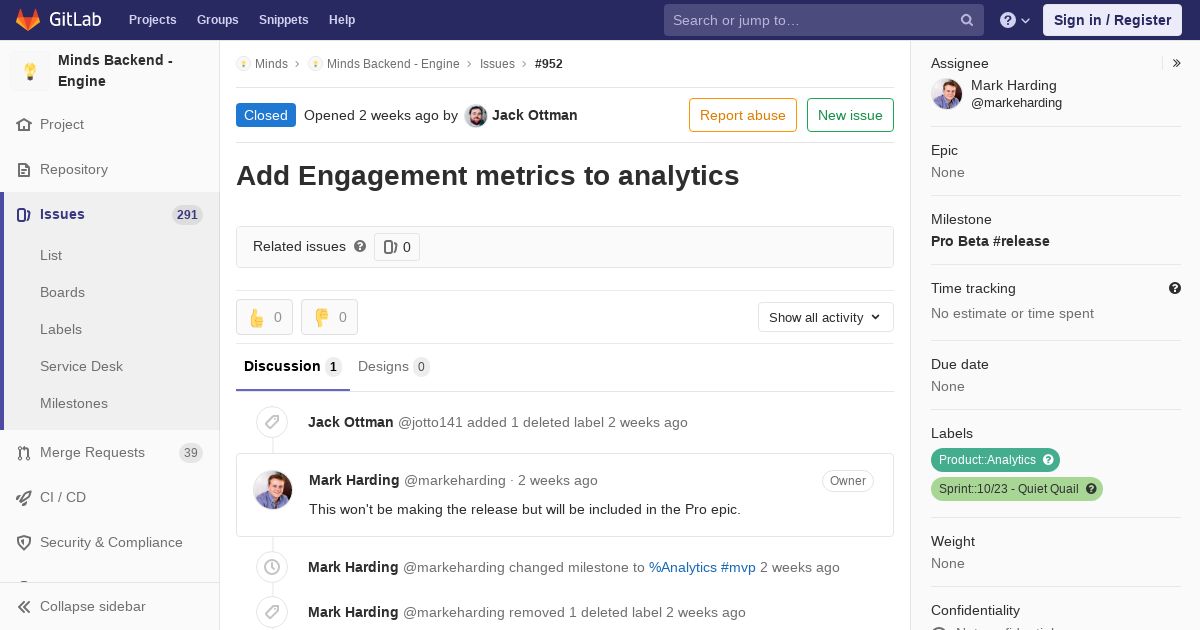
Task: Click the thumbs up reaction
Action: (264, 317)
